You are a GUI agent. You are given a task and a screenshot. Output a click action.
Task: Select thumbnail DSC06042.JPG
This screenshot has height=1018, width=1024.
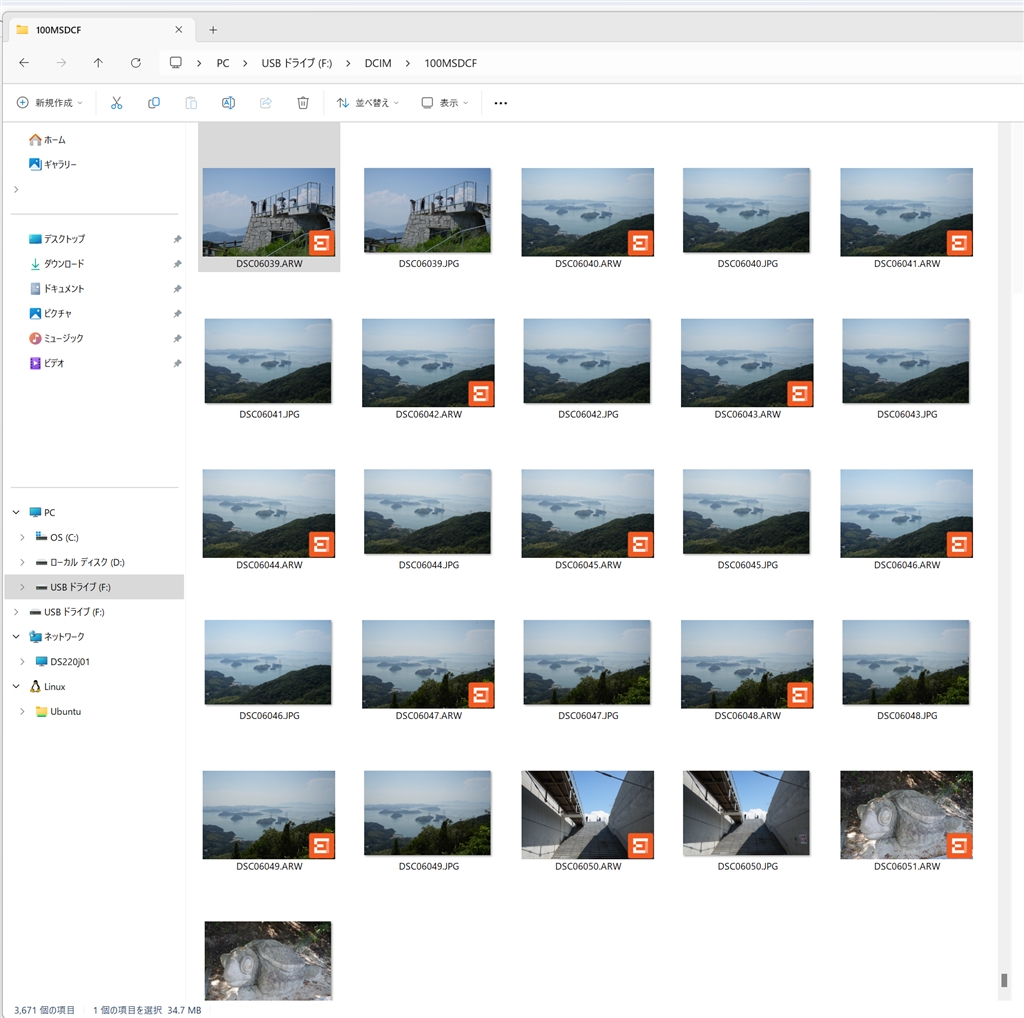pos(587,360)
